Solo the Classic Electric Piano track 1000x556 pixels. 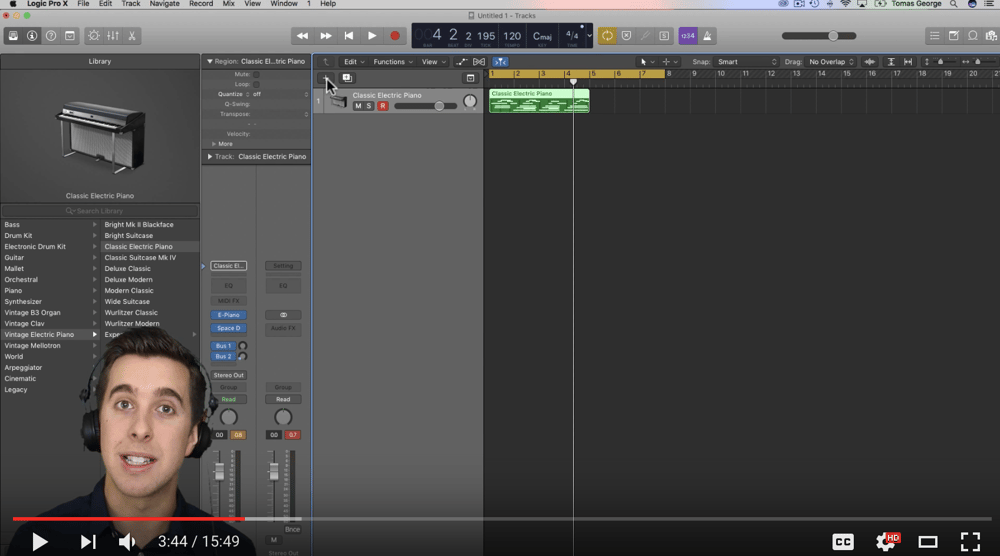click(x=369, y=106)
